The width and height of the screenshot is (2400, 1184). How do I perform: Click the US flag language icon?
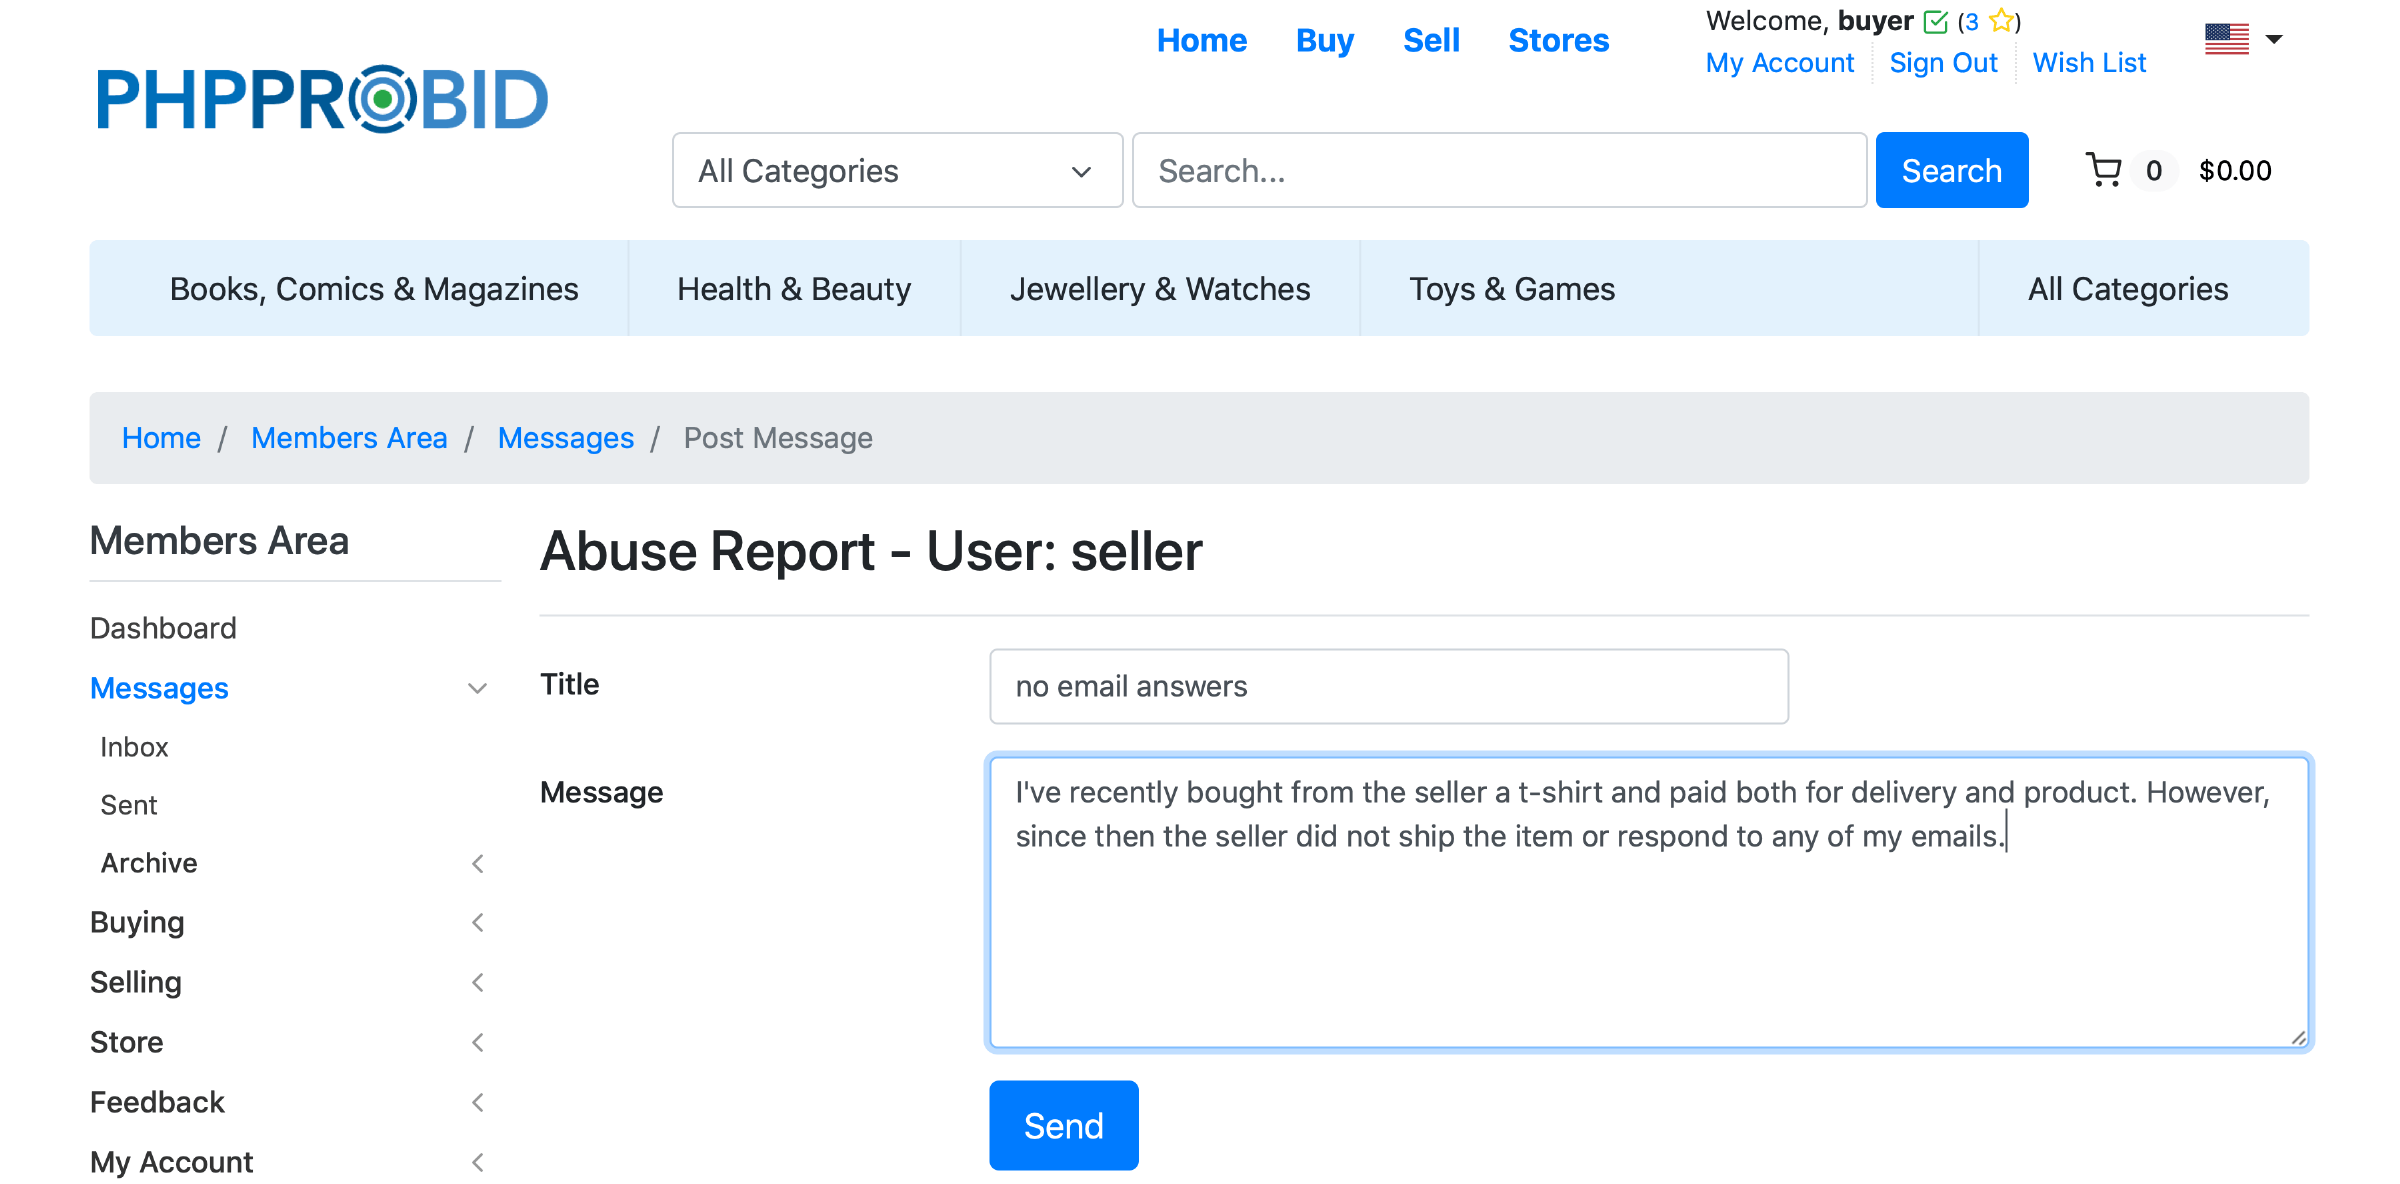click(2226, 39)
